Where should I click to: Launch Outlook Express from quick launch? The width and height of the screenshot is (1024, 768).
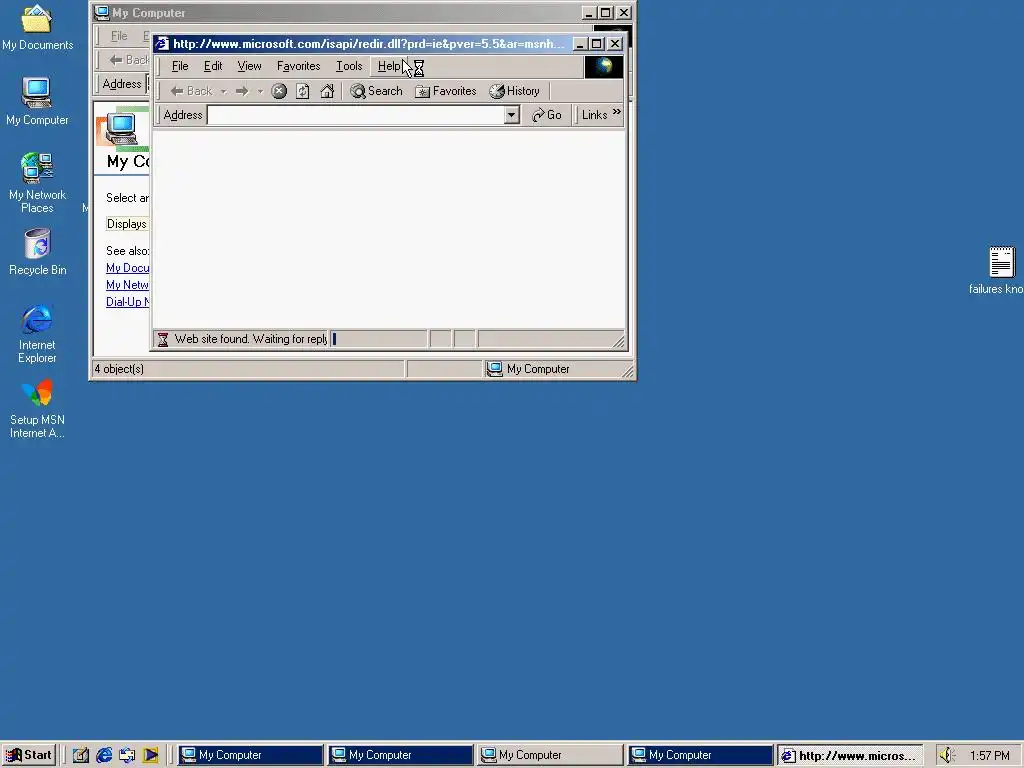[x=127, y=755]
